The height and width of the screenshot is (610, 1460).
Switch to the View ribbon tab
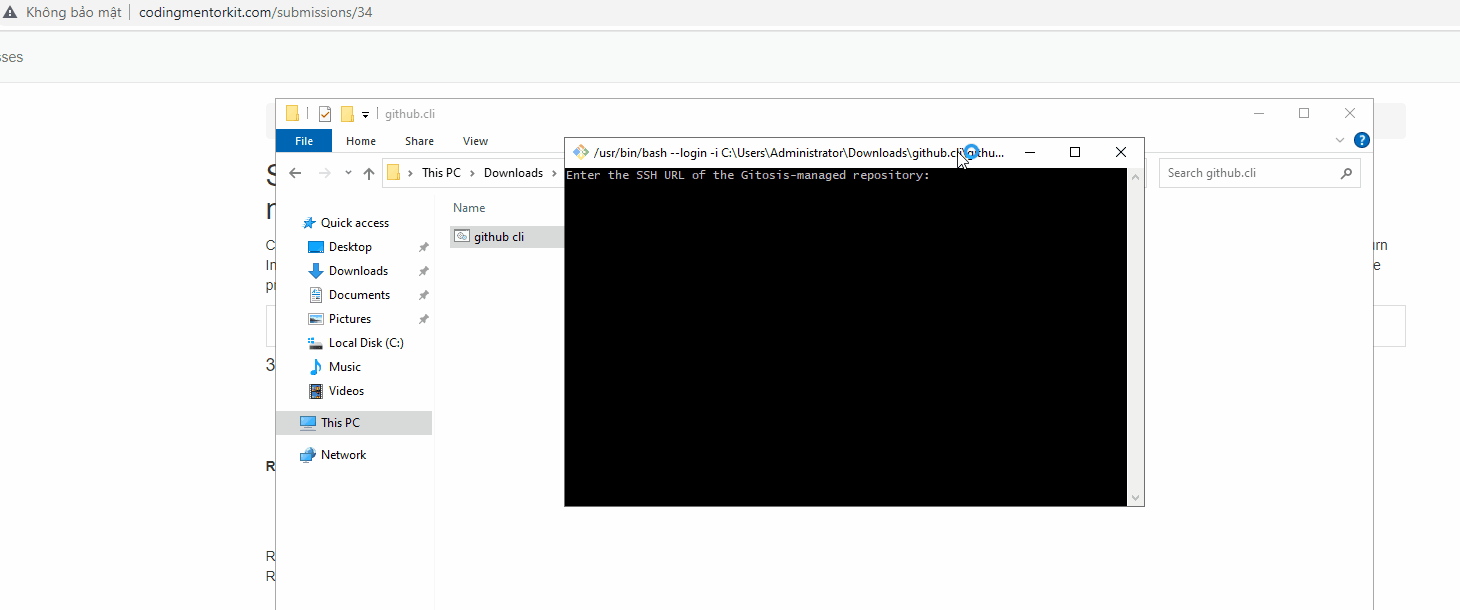(x=475, y=140)
